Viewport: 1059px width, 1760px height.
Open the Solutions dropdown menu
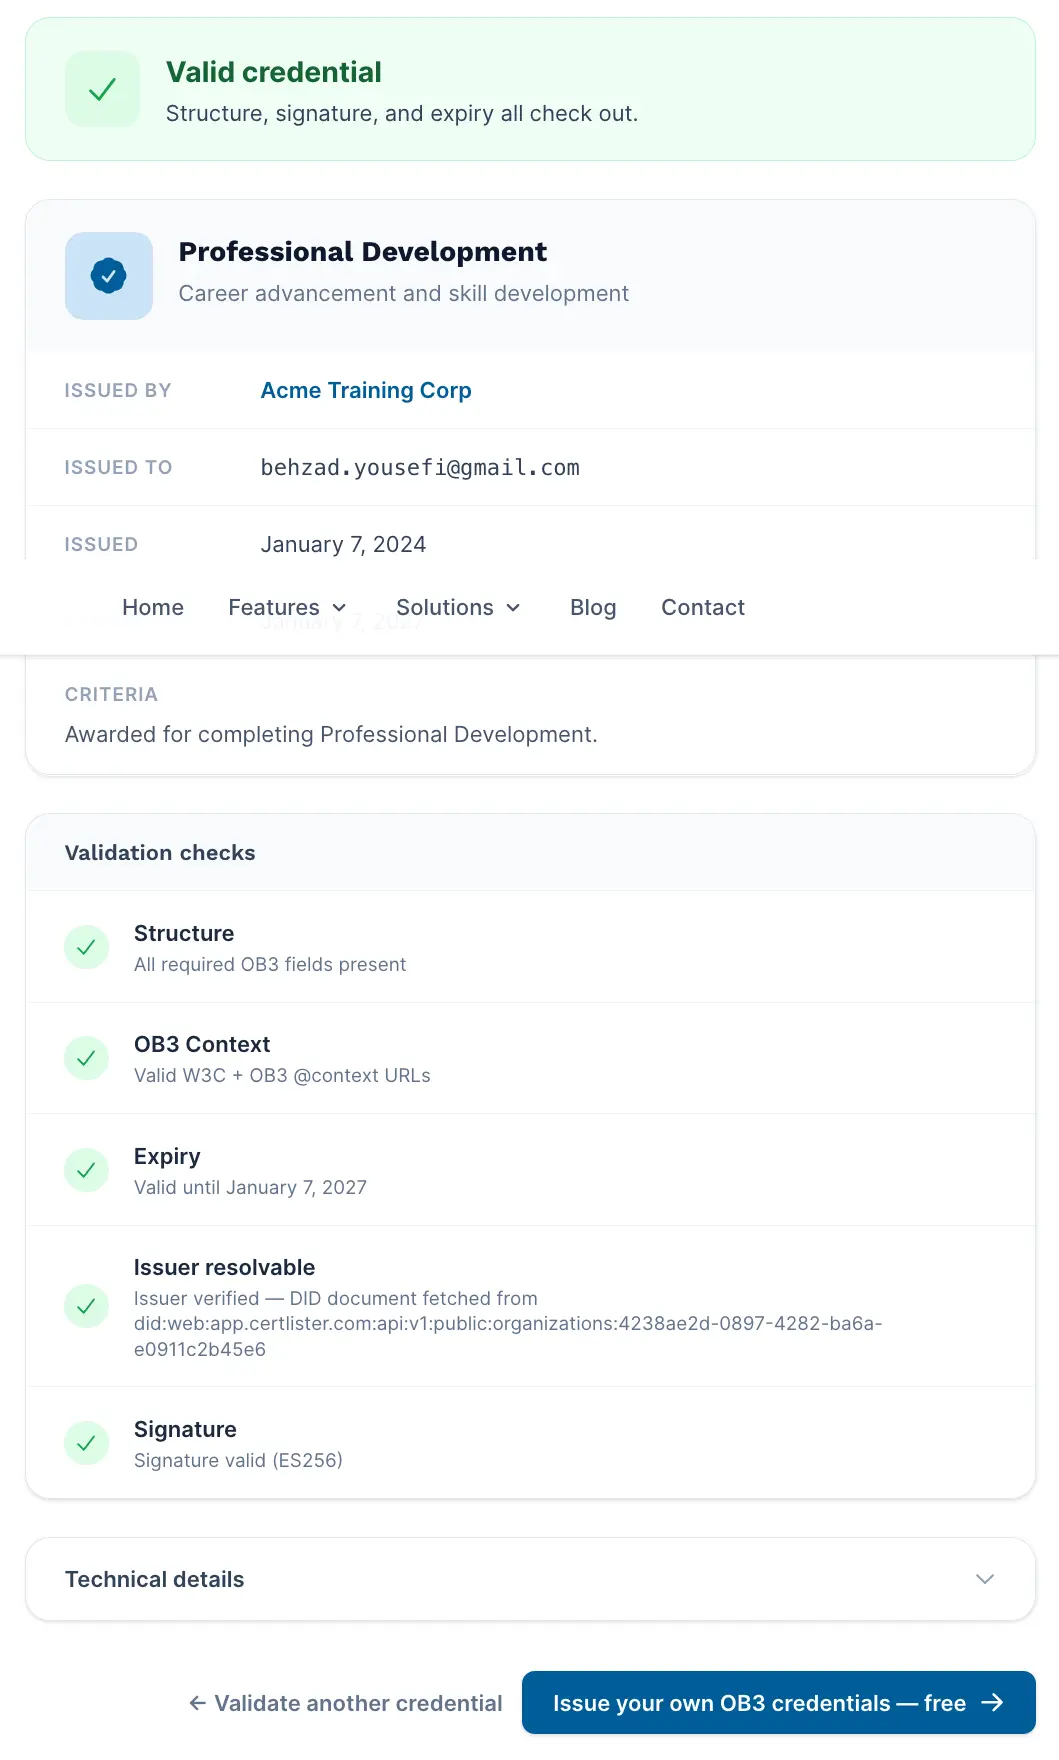pyautogui.click(x=458, y=607)
